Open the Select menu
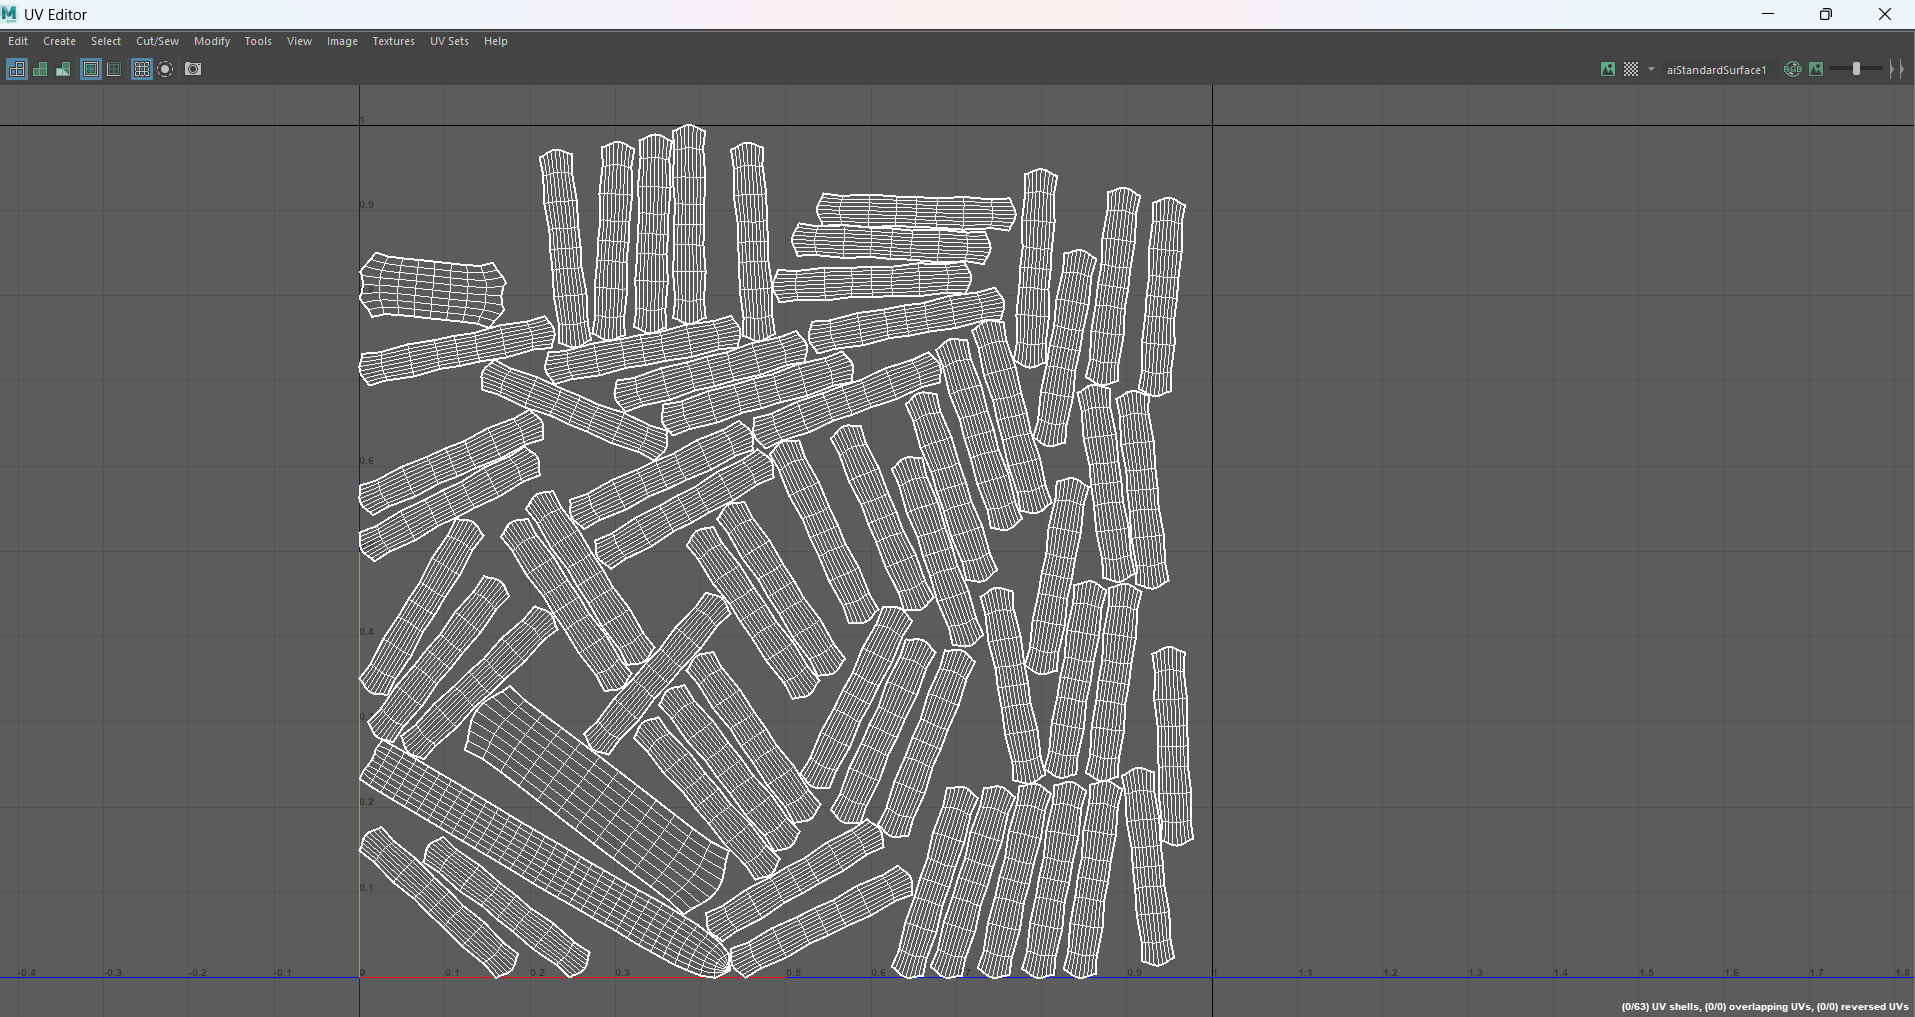 106,41
